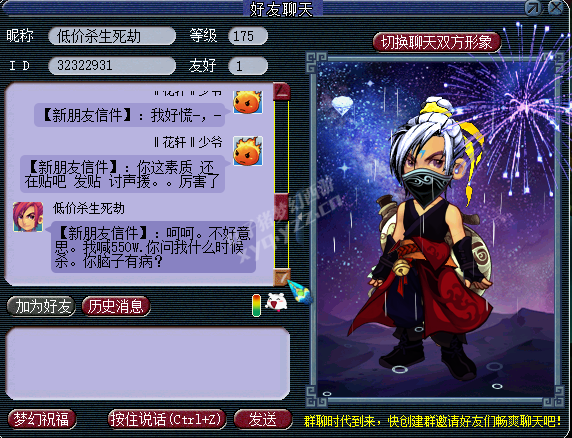Click 按住说话 (Ctrl+Z) voice button
Screen dimensions: 572x438
(x=167, y=419)
